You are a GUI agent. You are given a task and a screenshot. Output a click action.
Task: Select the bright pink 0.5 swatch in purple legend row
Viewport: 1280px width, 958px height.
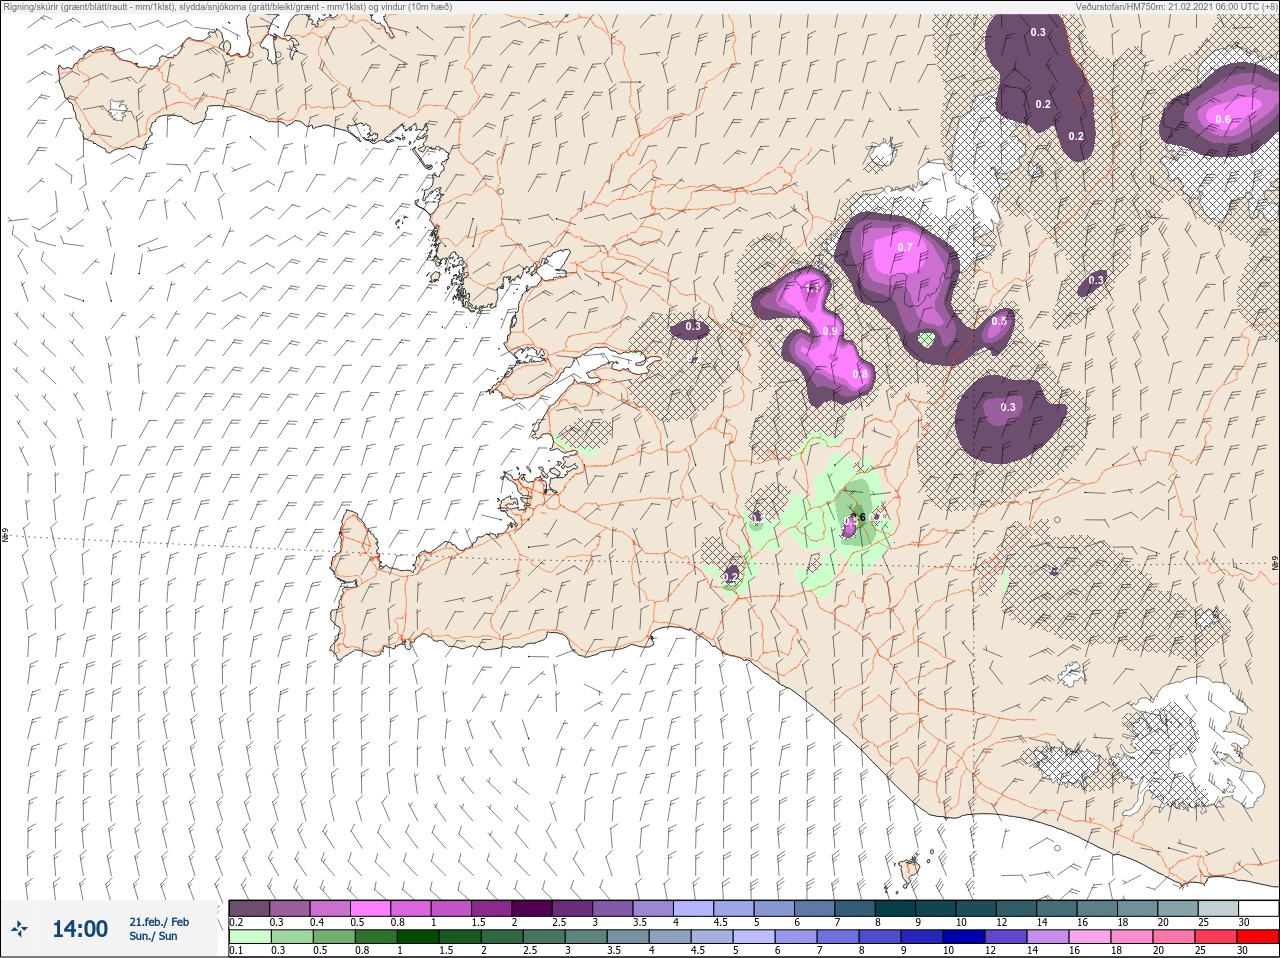point(370,908)
